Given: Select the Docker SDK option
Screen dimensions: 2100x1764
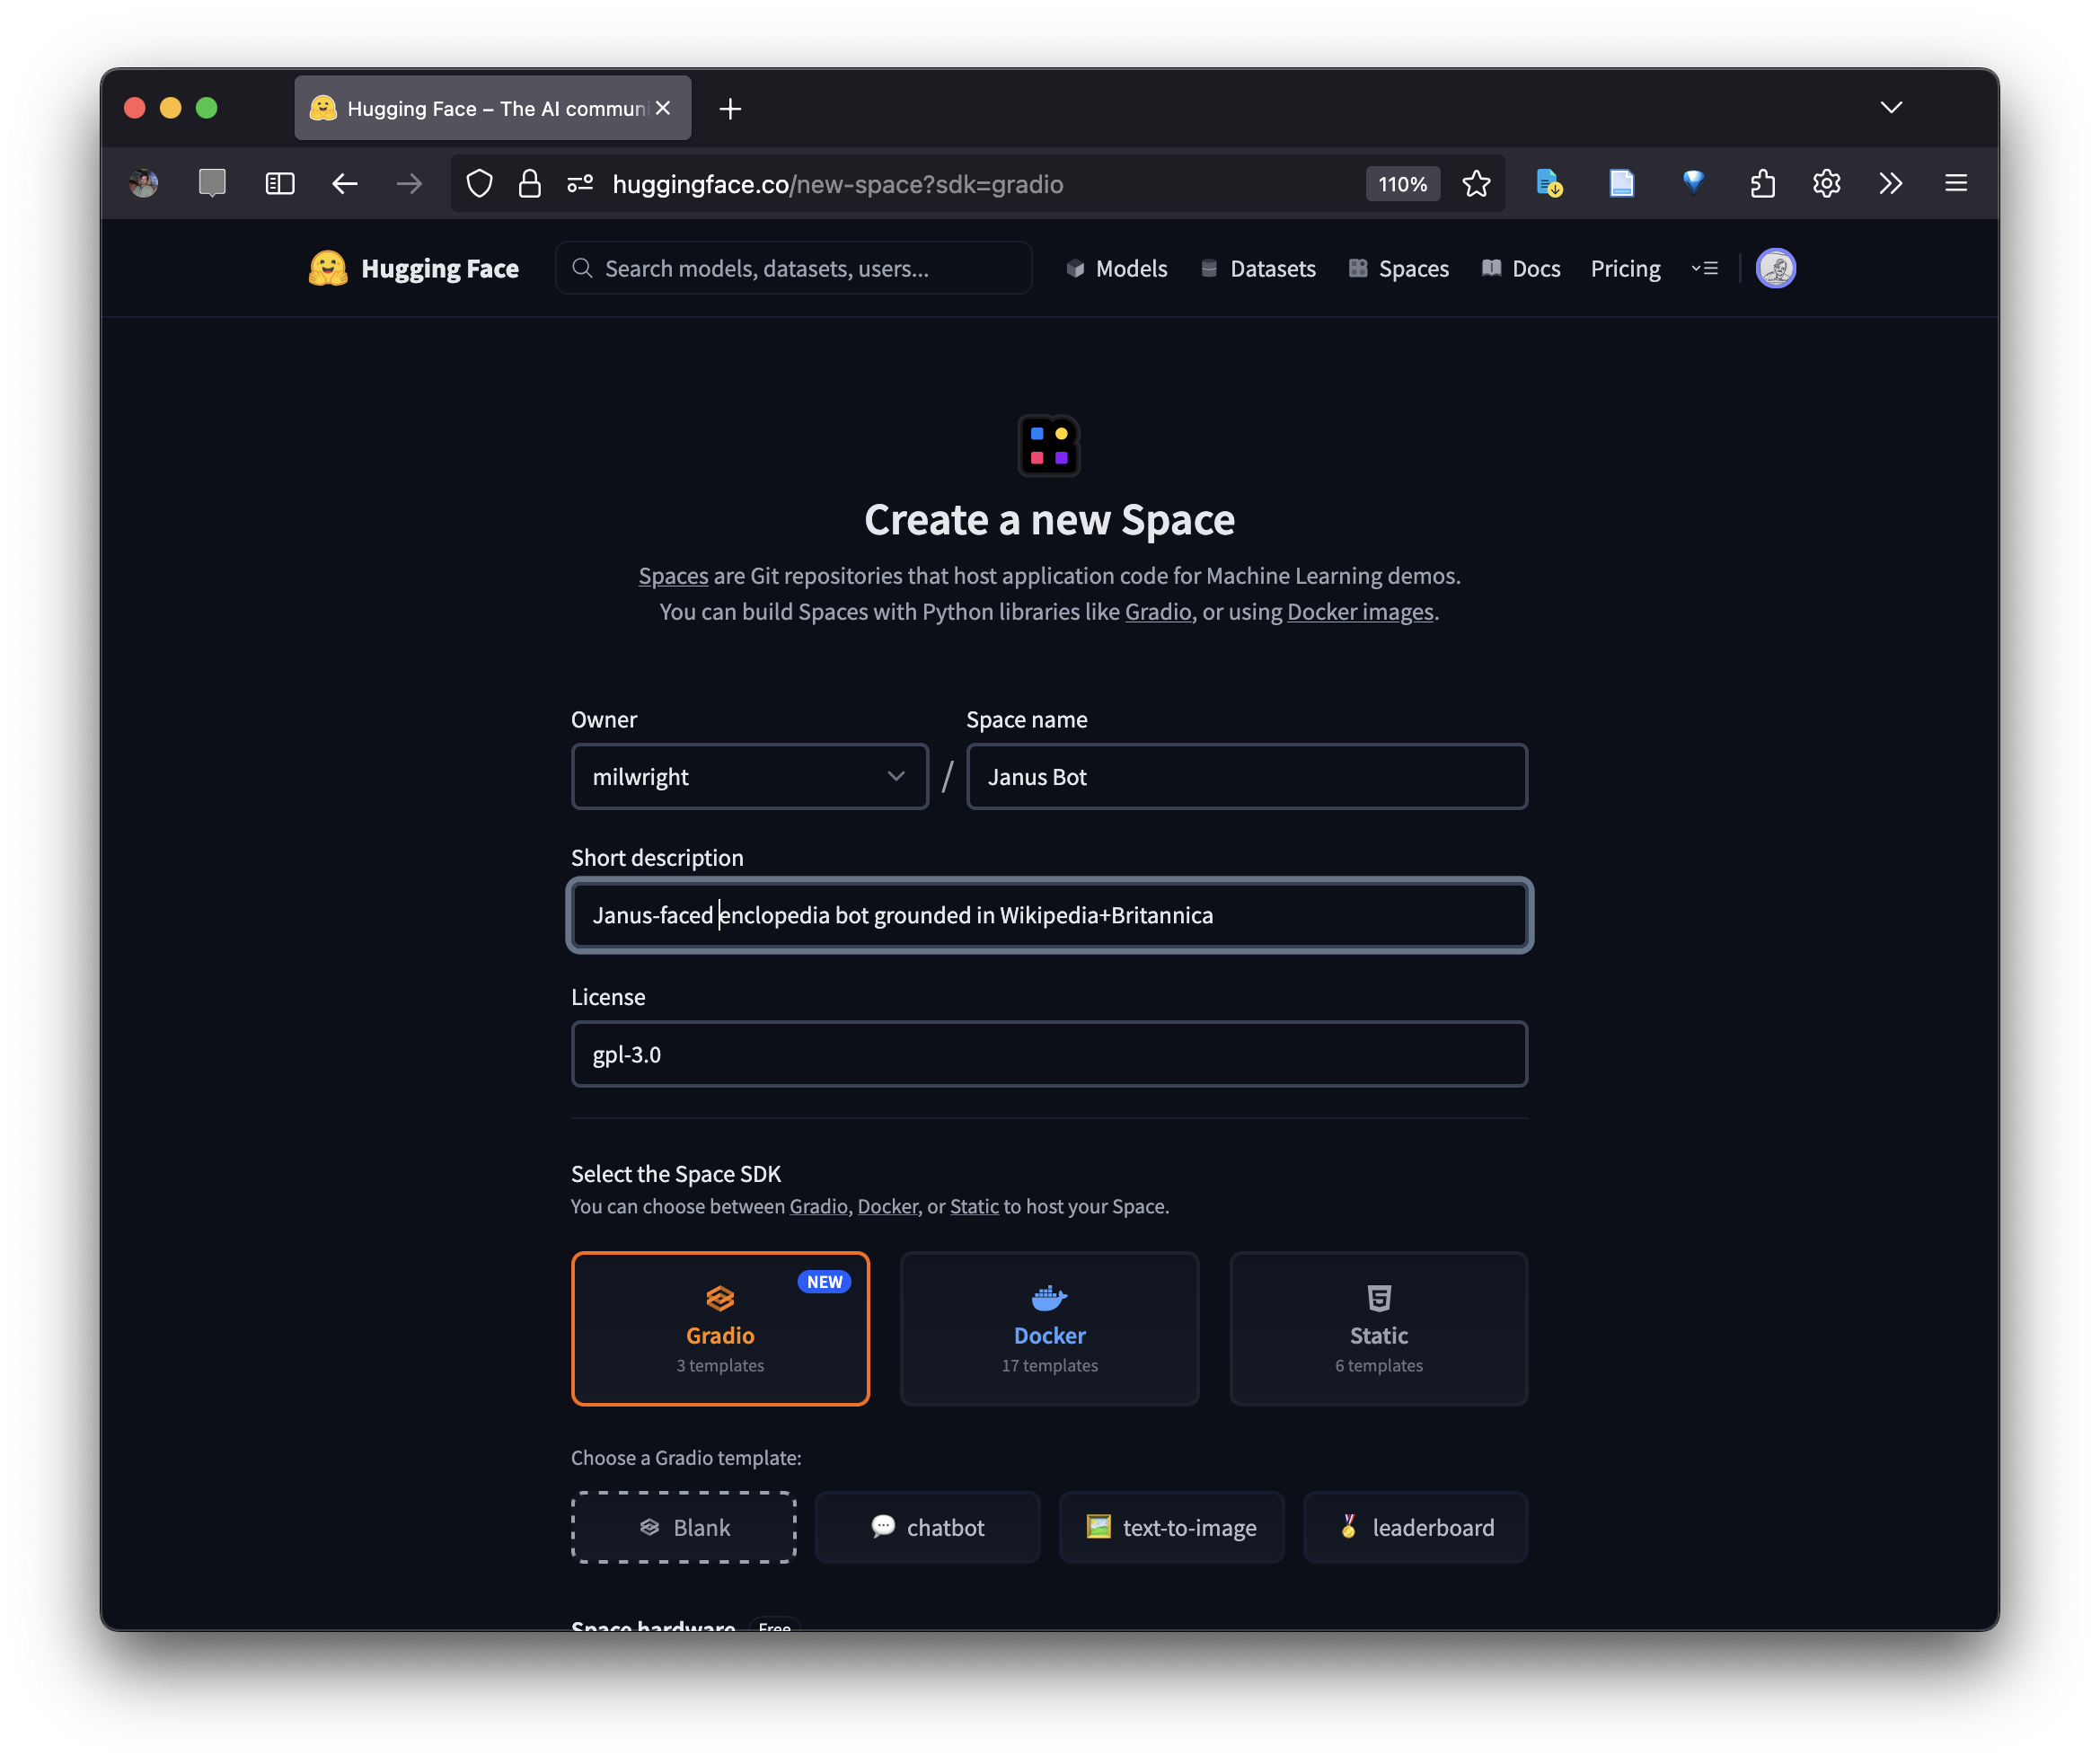Looking at the screenshot, I should pyautogui.click(x=1049, y=1328).
